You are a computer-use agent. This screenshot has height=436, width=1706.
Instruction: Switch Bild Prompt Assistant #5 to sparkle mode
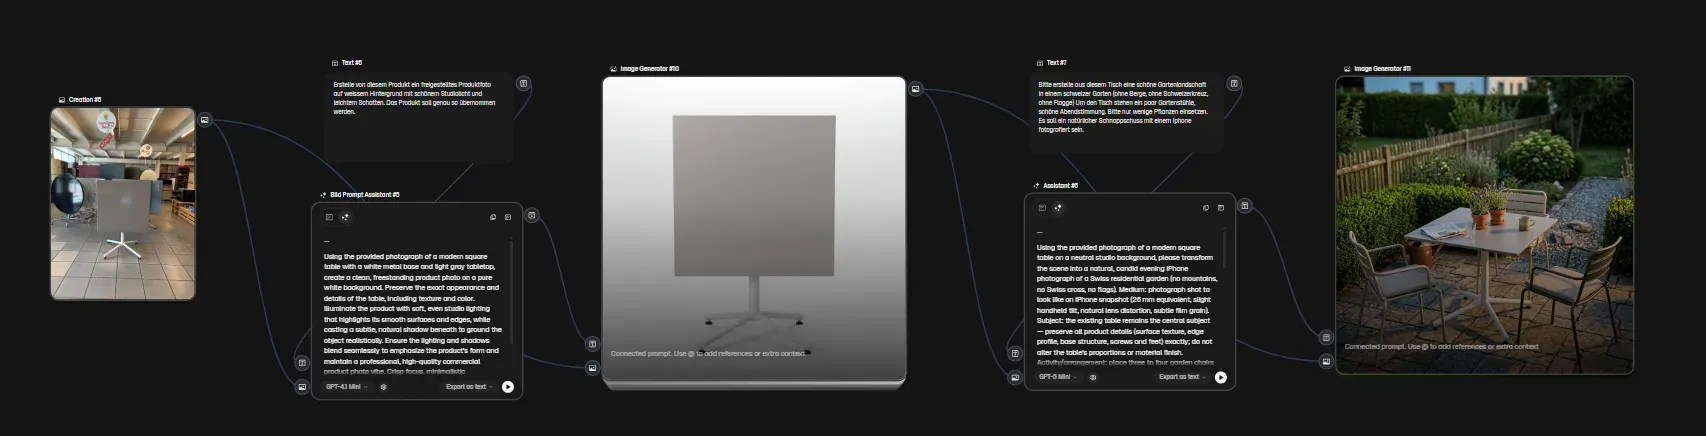(345, 217)
